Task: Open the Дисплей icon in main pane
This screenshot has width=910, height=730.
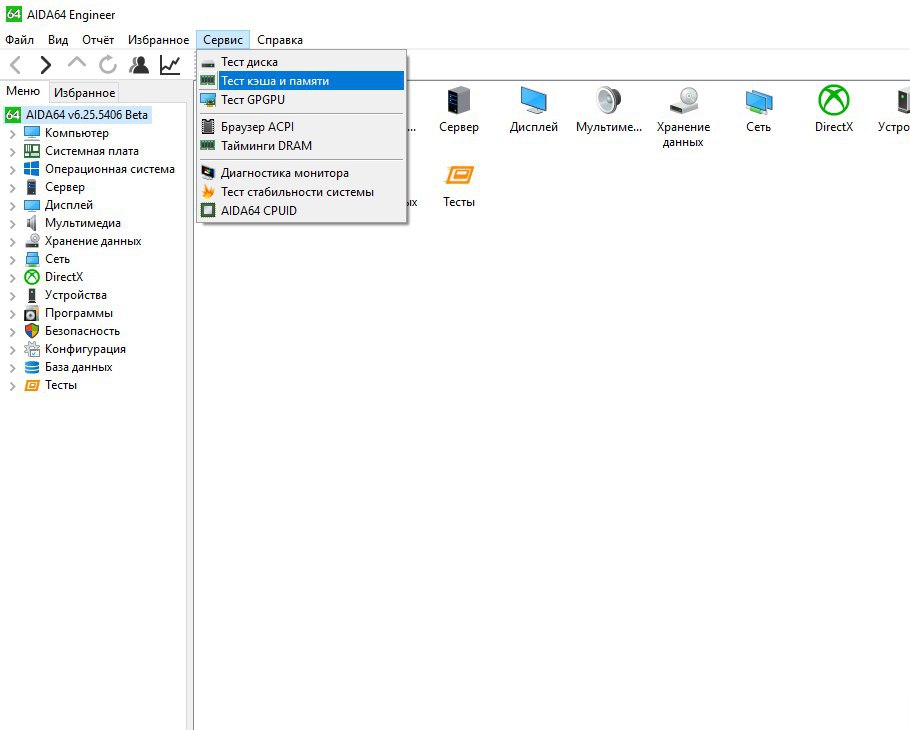Action: tap(533, 100)
